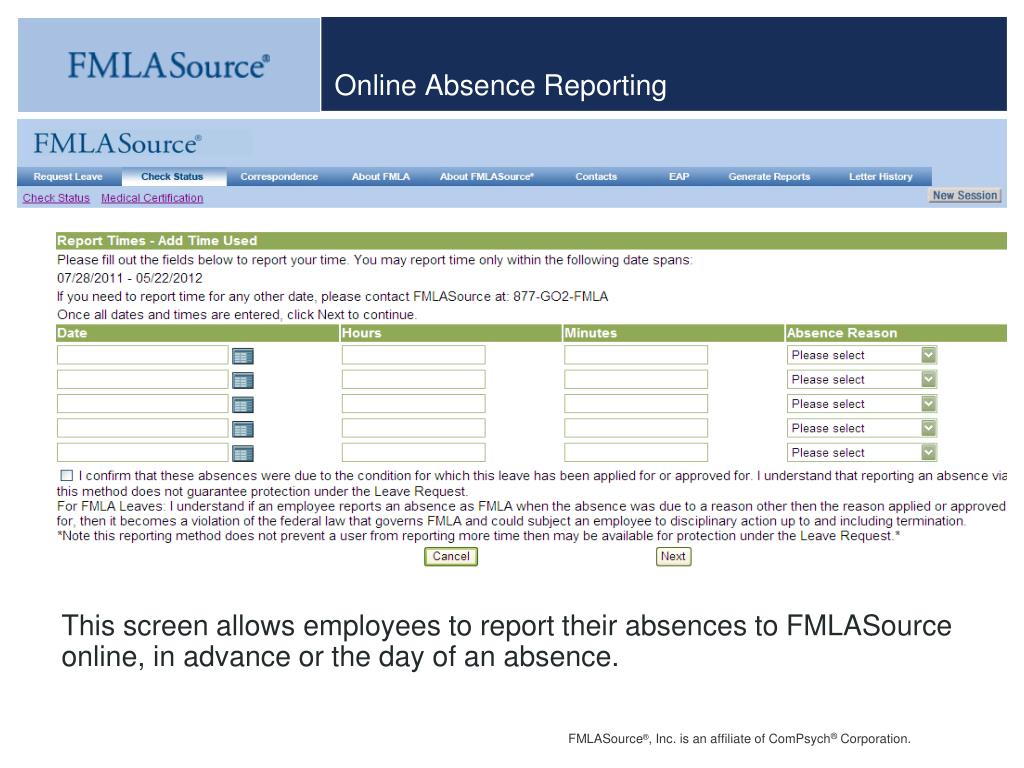Open the EAP tab

pos(679,176)
